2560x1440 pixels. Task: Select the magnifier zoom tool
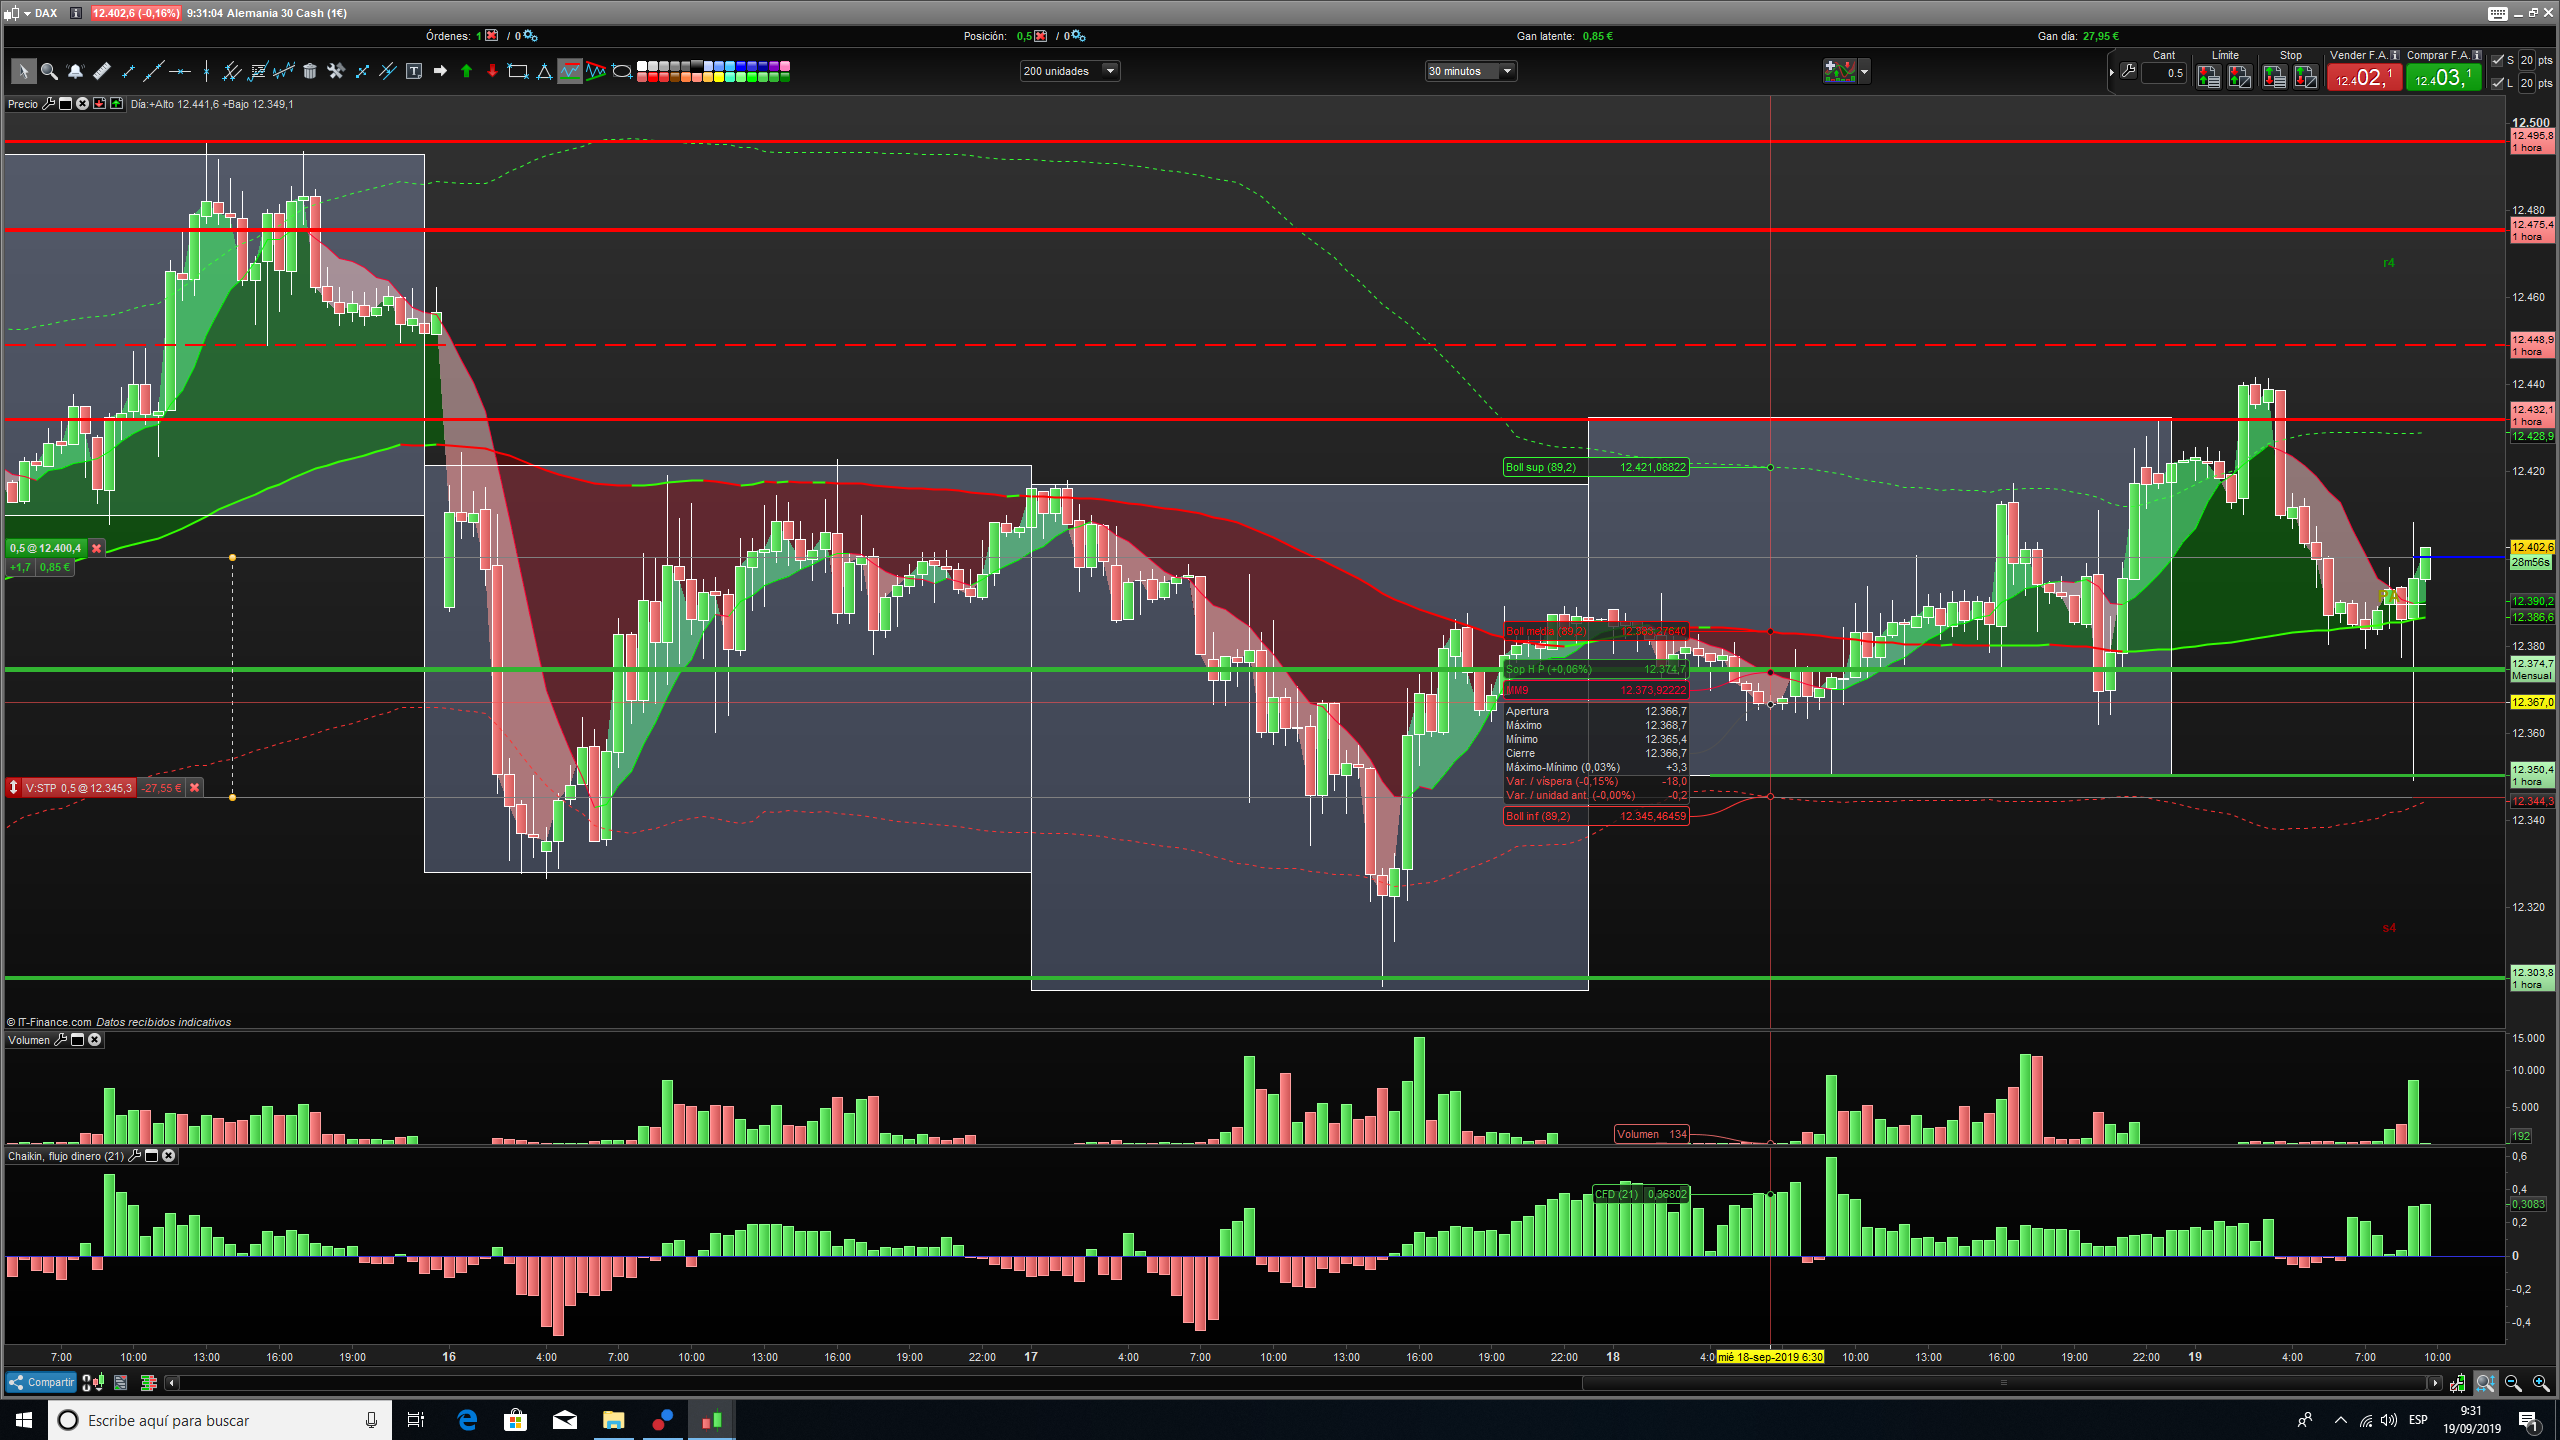coord(49,71)
